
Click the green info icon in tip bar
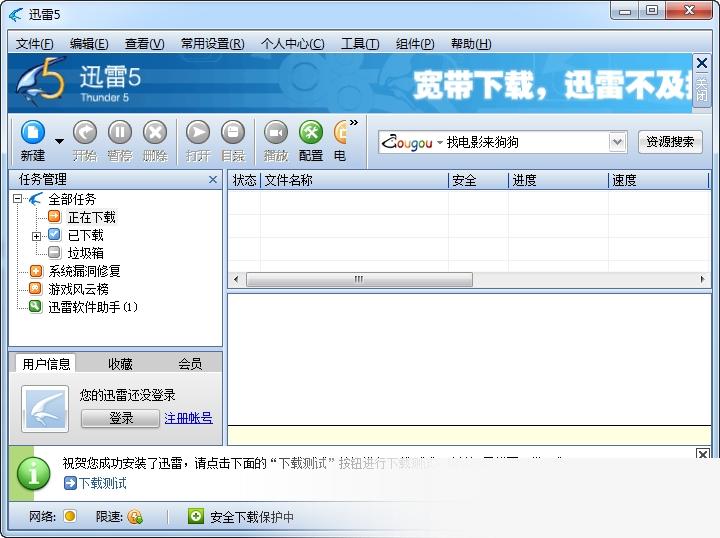[x=34, y=474]
